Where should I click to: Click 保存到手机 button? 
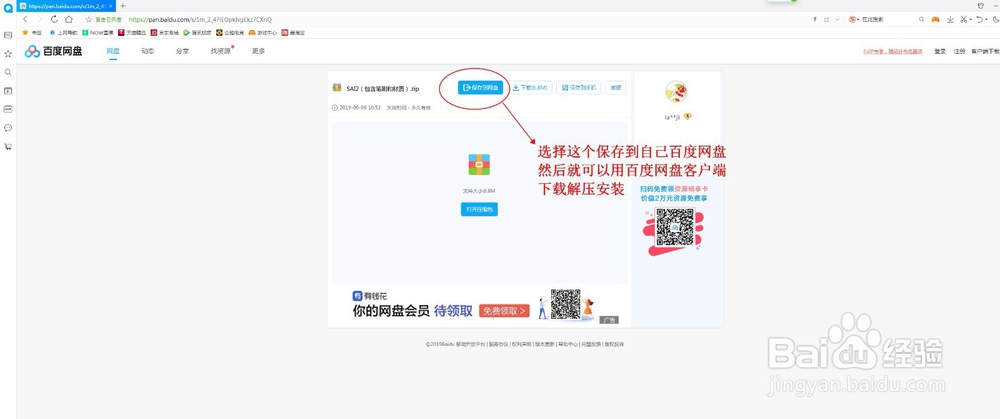[x=578, y=87]
